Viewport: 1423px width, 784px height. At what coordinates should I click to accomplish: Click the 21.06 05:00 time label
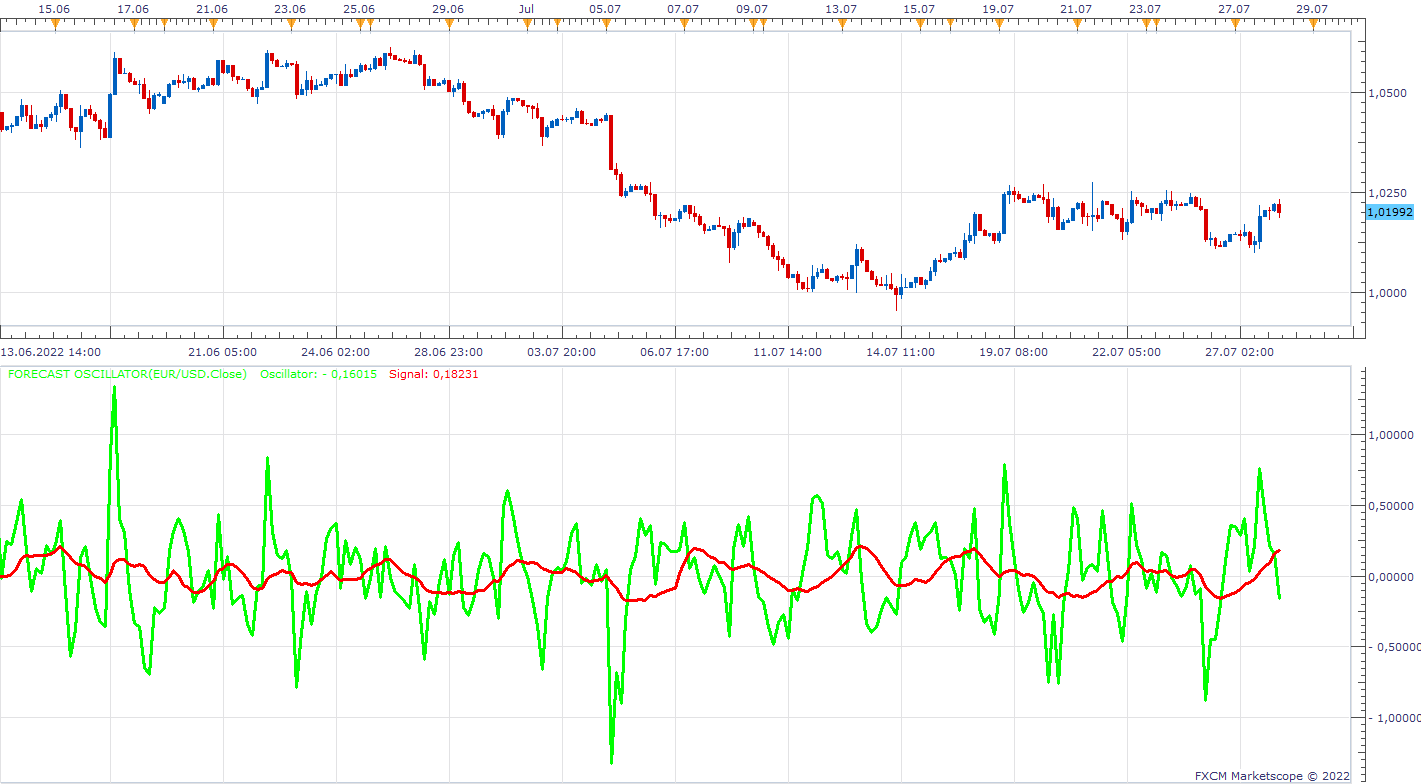222,352
